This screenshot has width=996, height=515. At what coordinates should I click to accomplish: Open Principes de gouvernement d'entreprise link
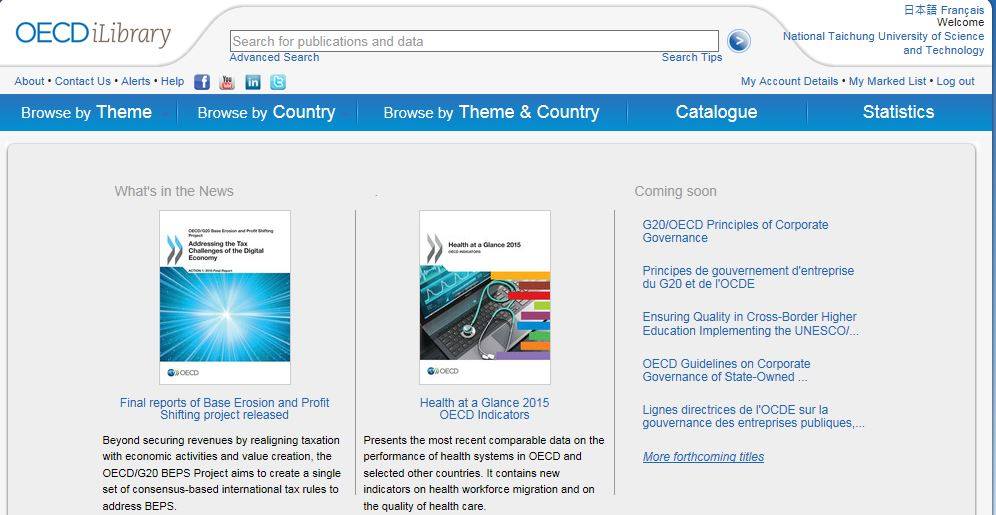point(748,278)
